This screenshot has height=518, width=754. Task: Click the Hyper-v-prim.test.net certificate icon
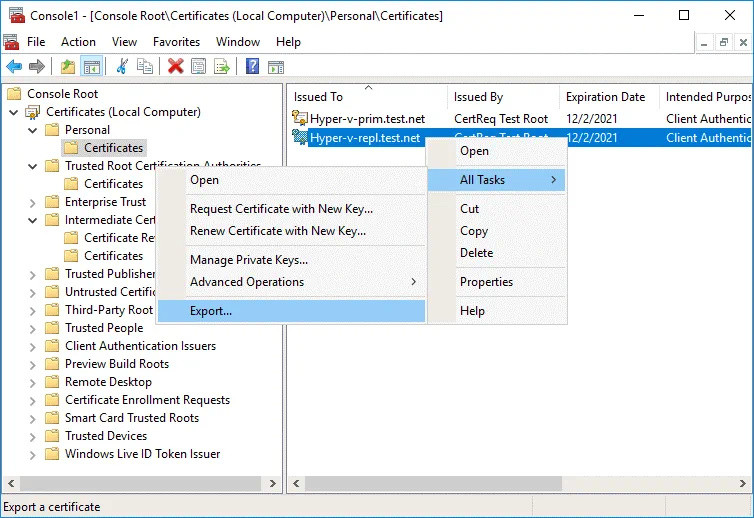299,119
